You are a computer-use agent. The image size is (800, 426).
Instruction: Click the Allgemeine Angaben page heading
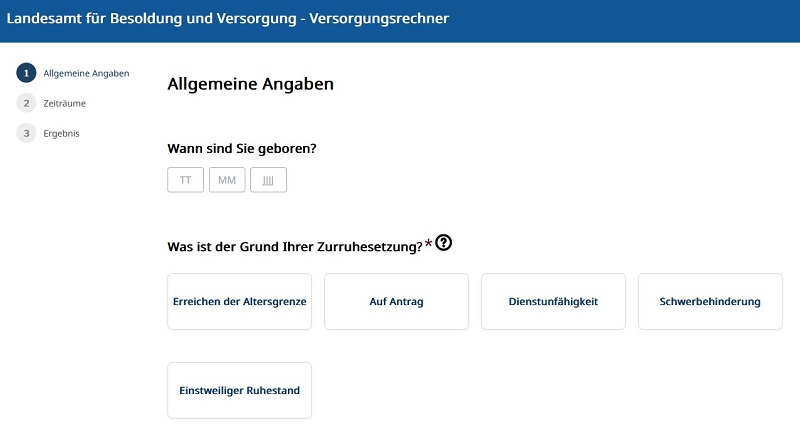click(x=251, y=84)
